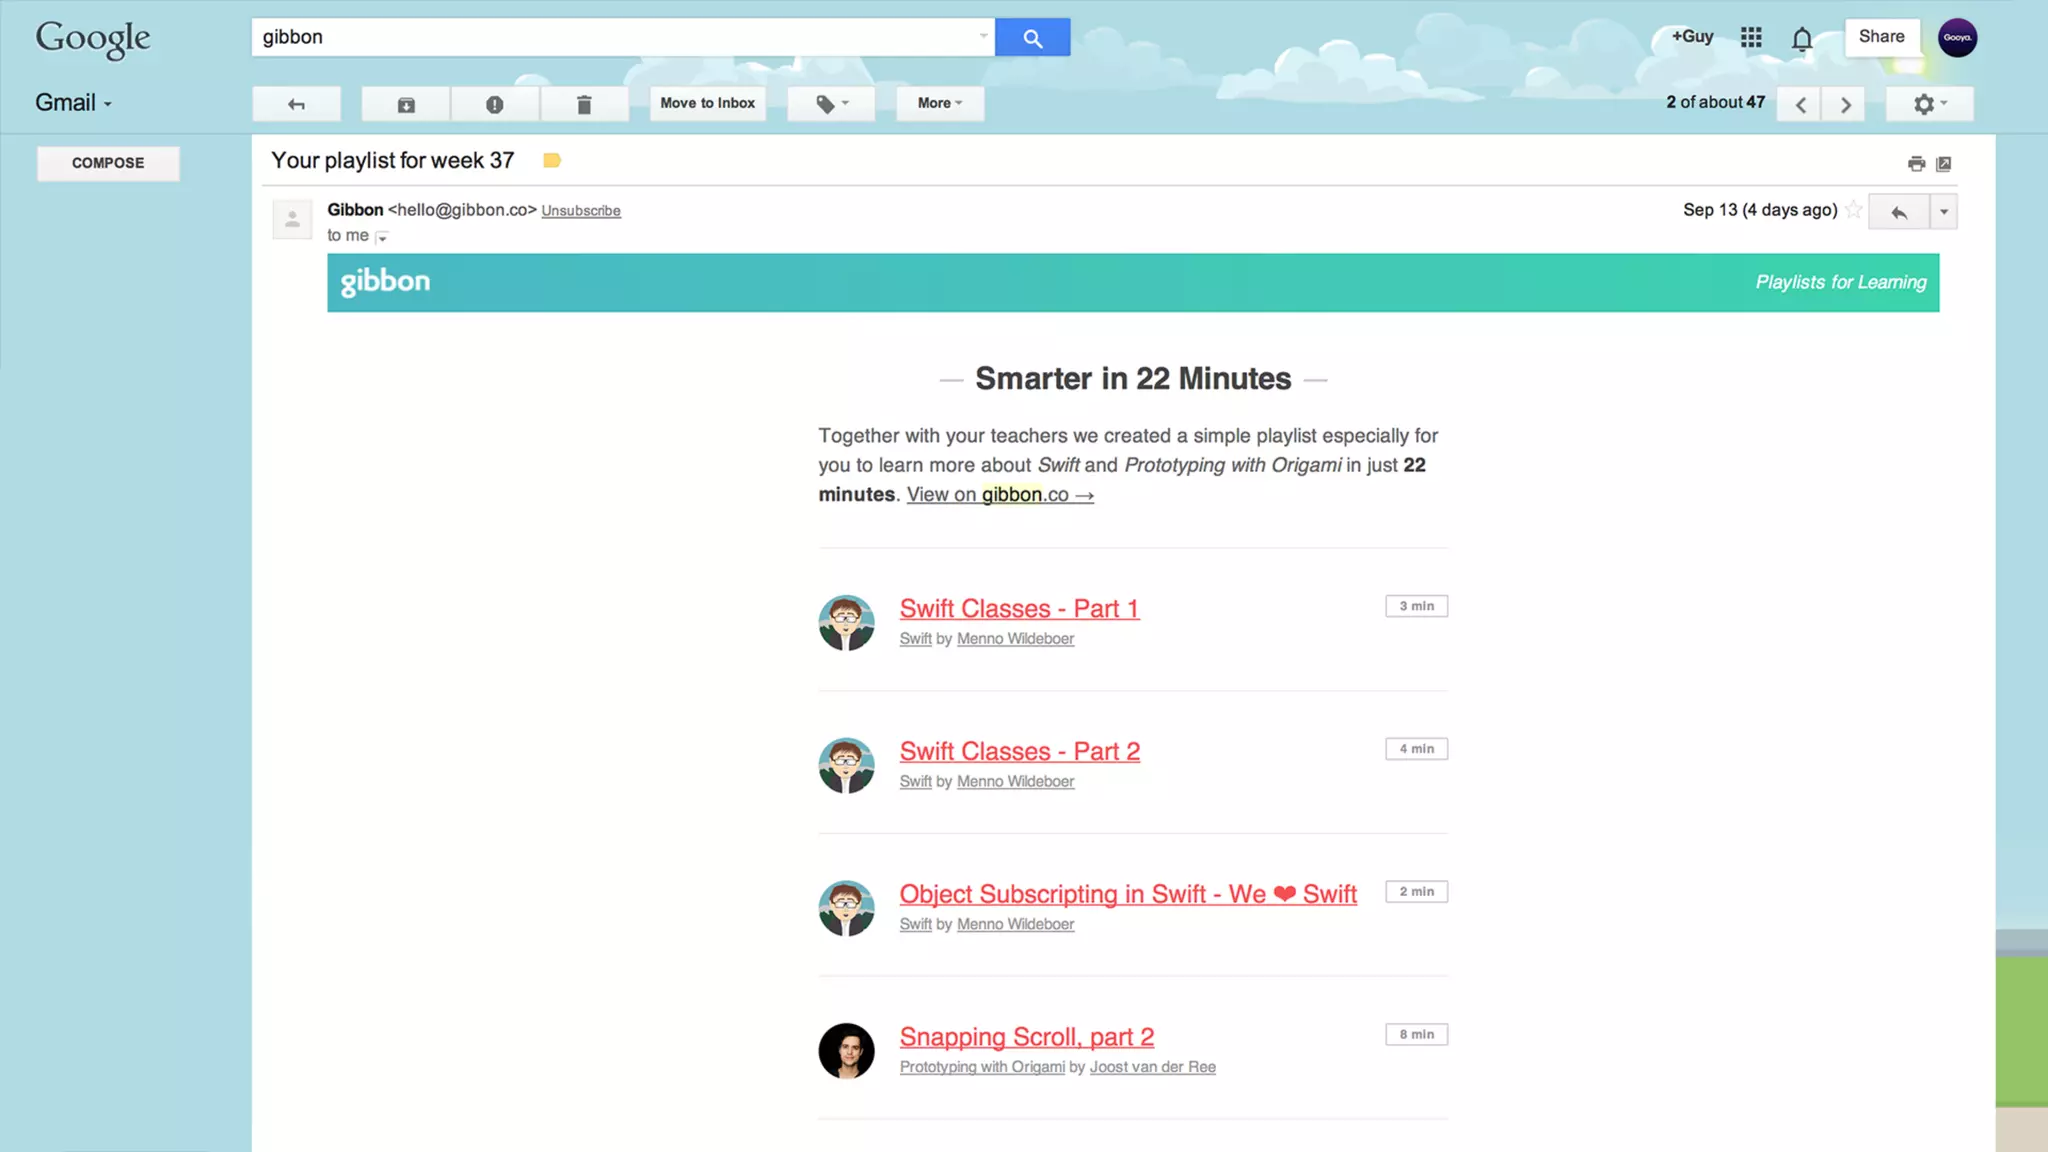The height and width of the screenshot is (1152, 2048).
Task: Open the More actions dropdown
Action: pyautogui.click(x=940, y=104)
